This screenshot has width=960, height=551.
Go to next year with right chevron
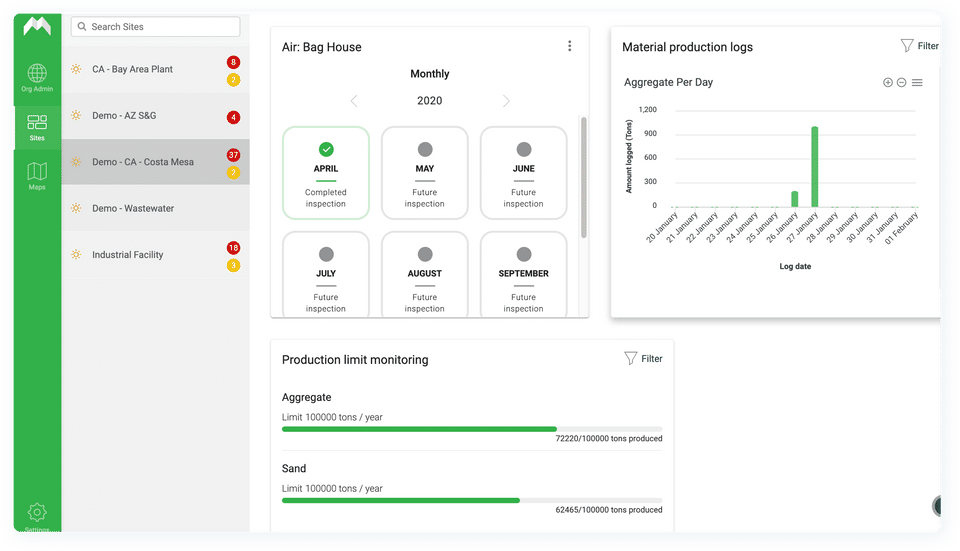[506, 101]
